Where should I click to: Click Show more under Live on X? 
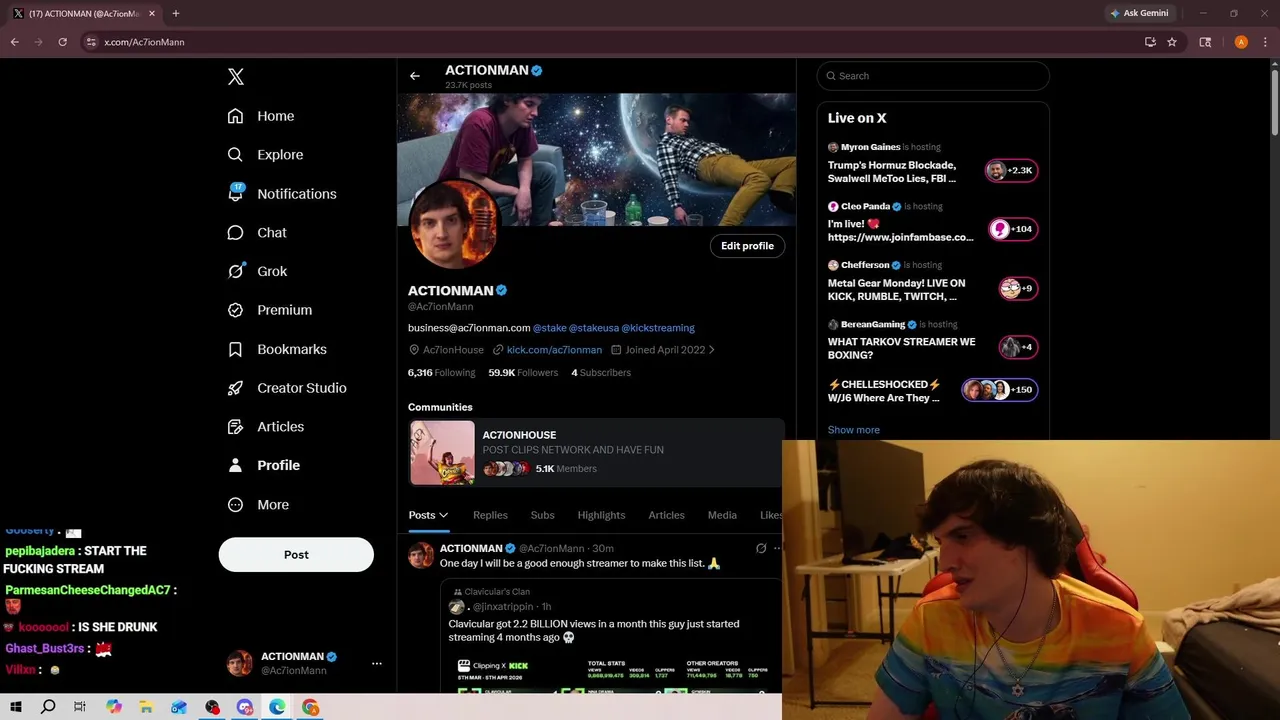pos(854,430)
